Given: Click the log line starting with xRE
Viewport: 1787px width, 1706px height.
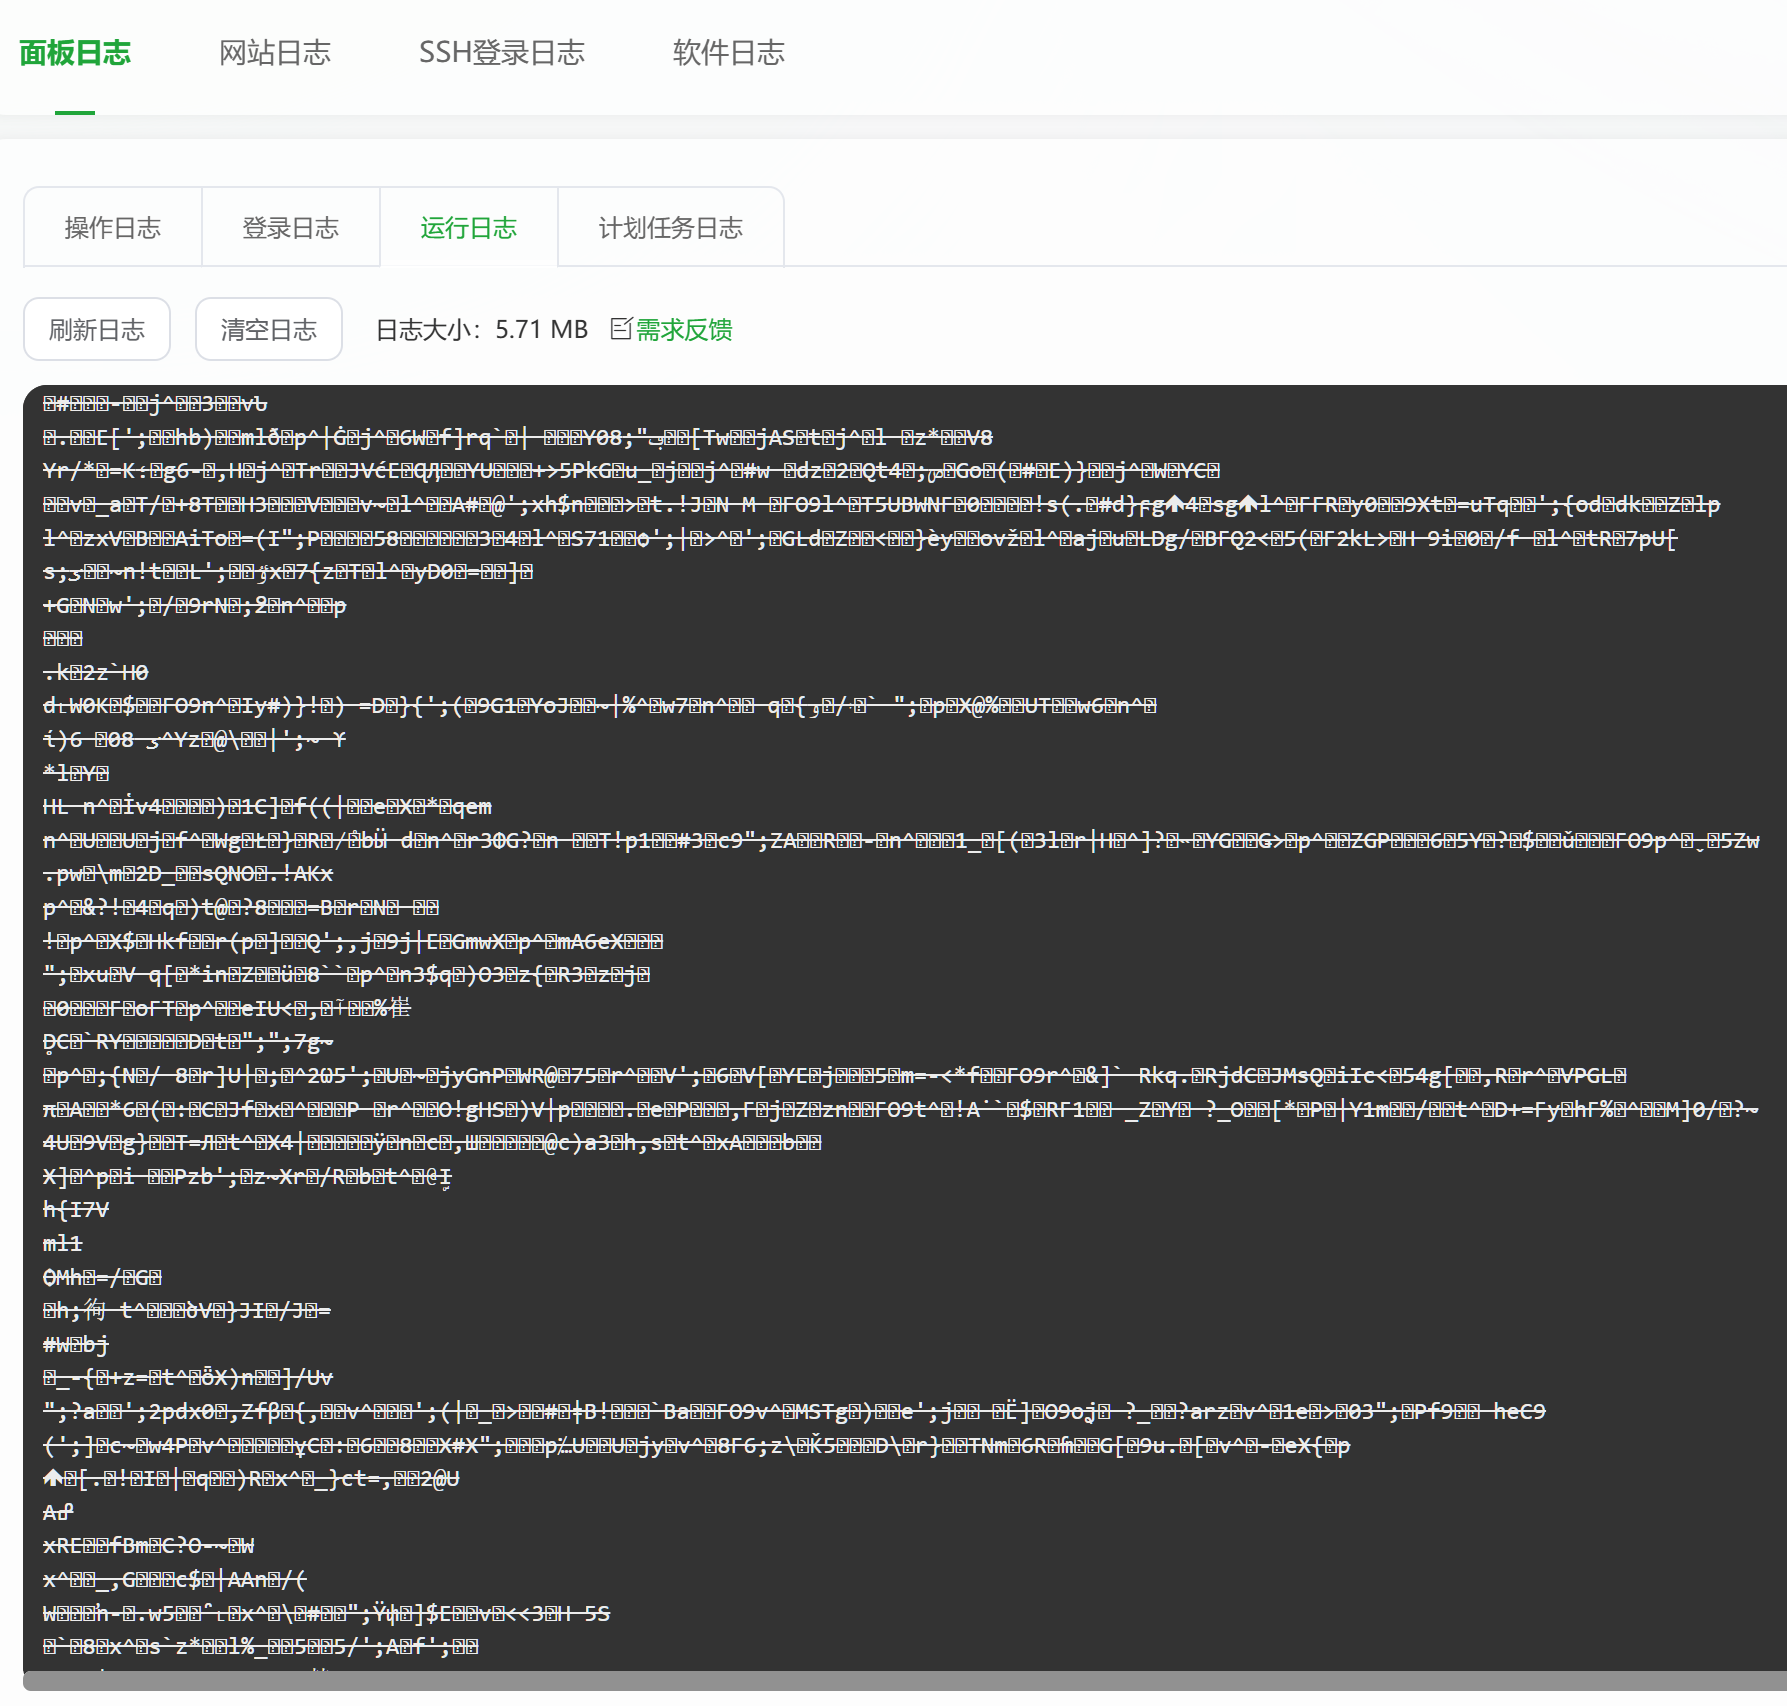Looking at the screenshot, I should coord(148,1546).
